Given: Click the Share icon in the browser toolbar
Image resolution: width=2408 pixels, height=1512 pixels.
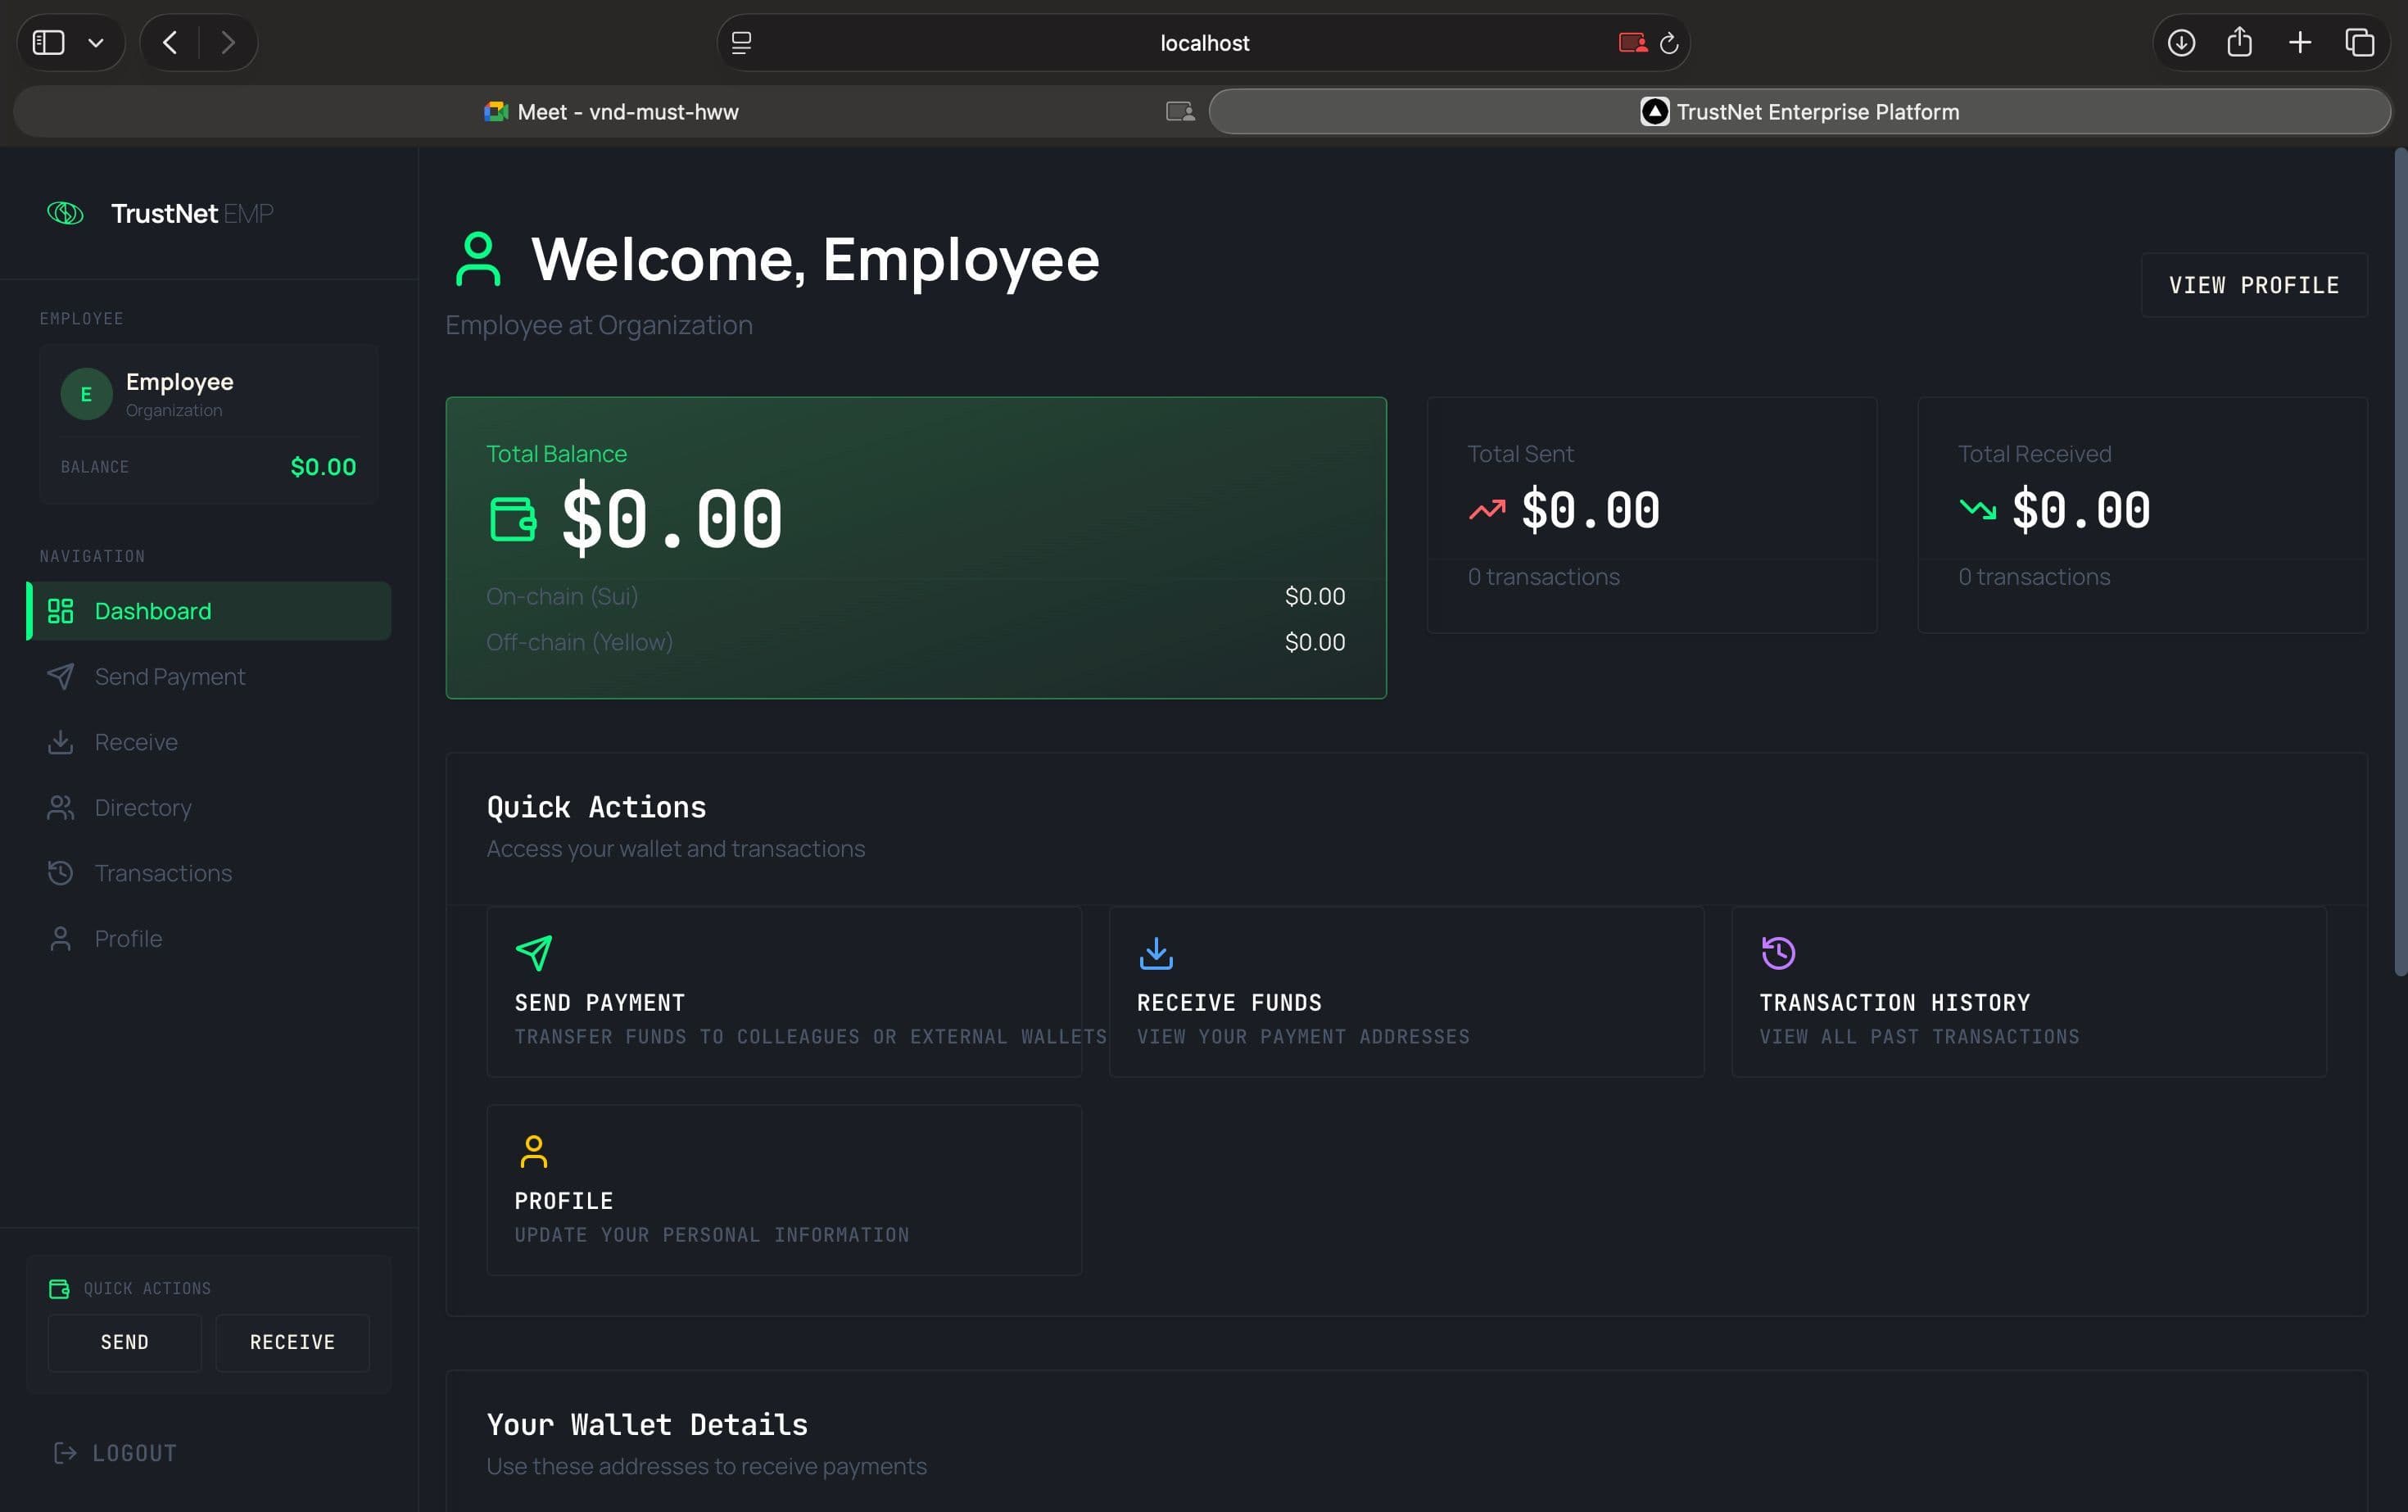Looking at the screenshot, I should pyautogui.click(x=2240, y=42).
